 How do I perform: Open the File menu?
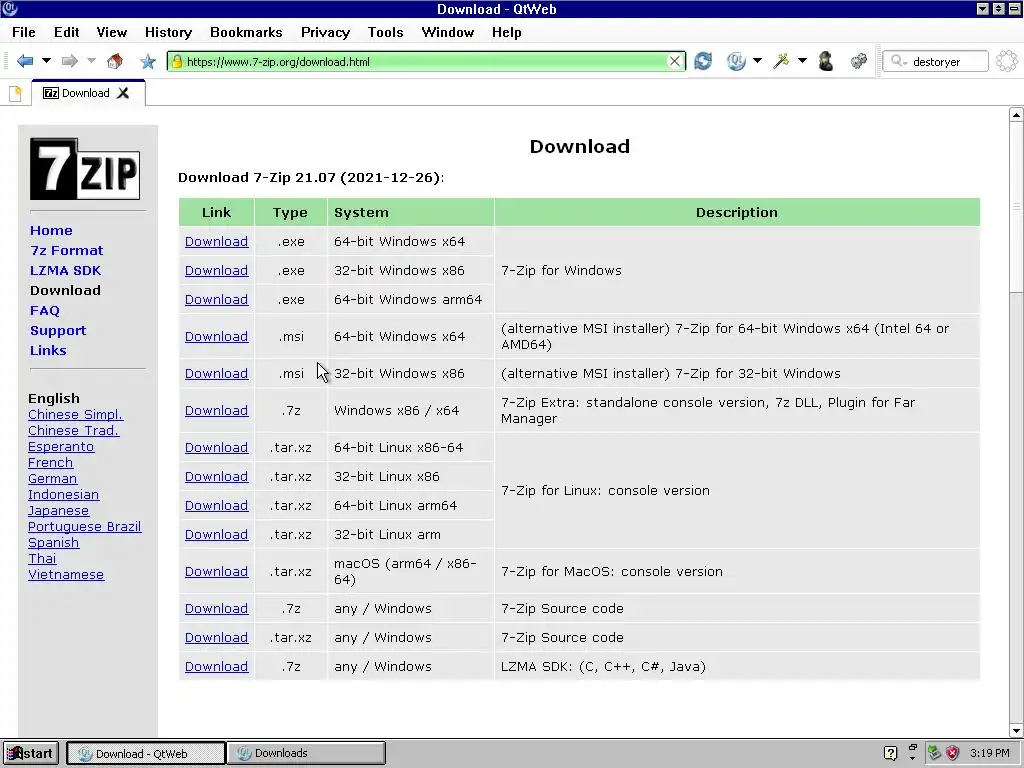tap(24, 32)
